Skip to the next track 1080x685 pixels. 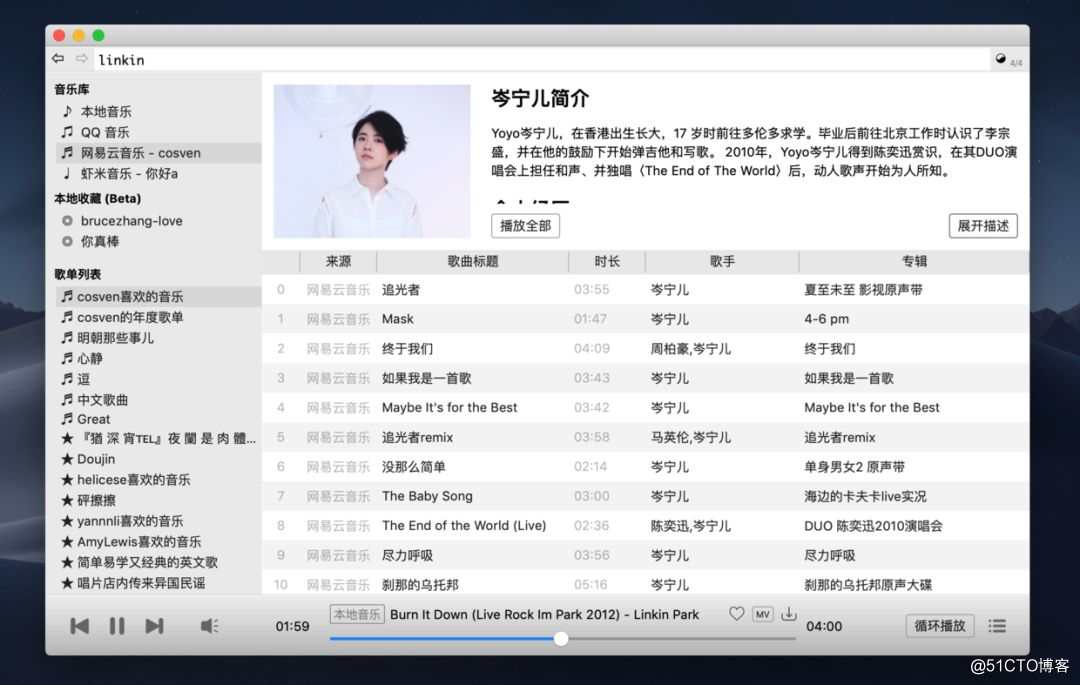click(153, 627)
